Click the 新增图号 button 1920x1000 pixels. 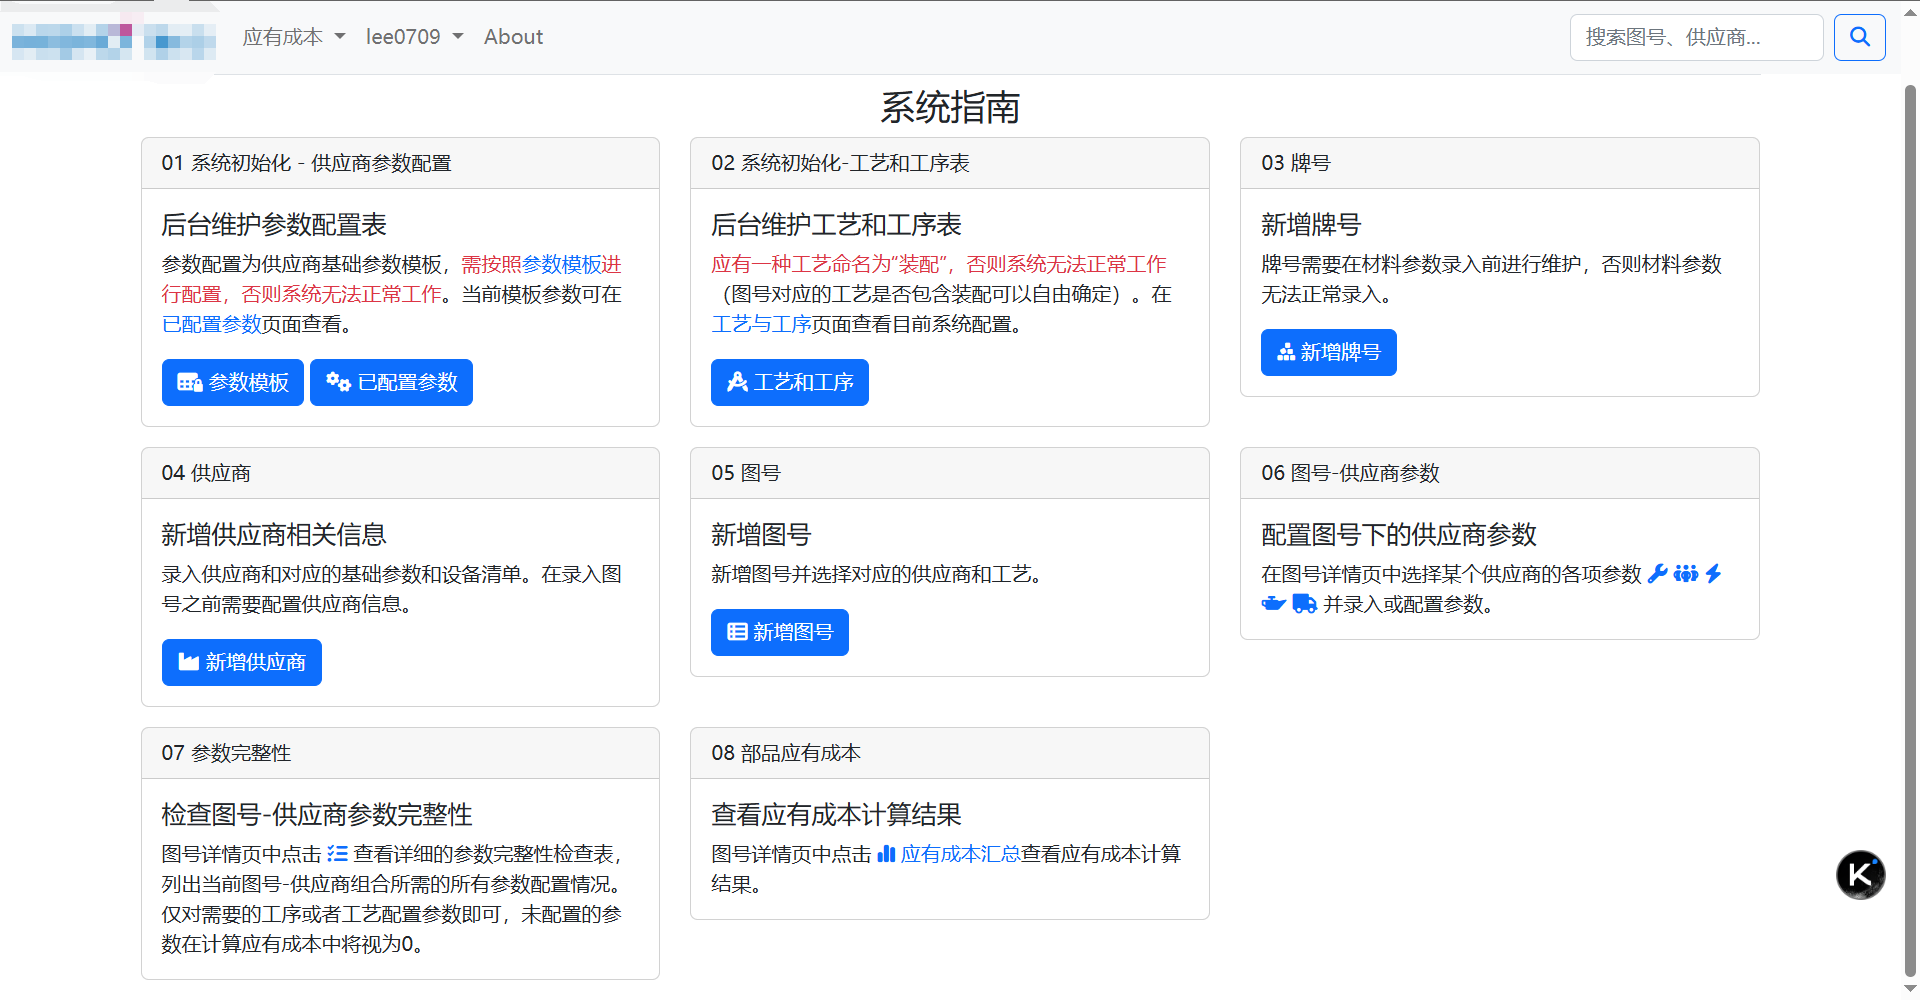tap(779, 632)
